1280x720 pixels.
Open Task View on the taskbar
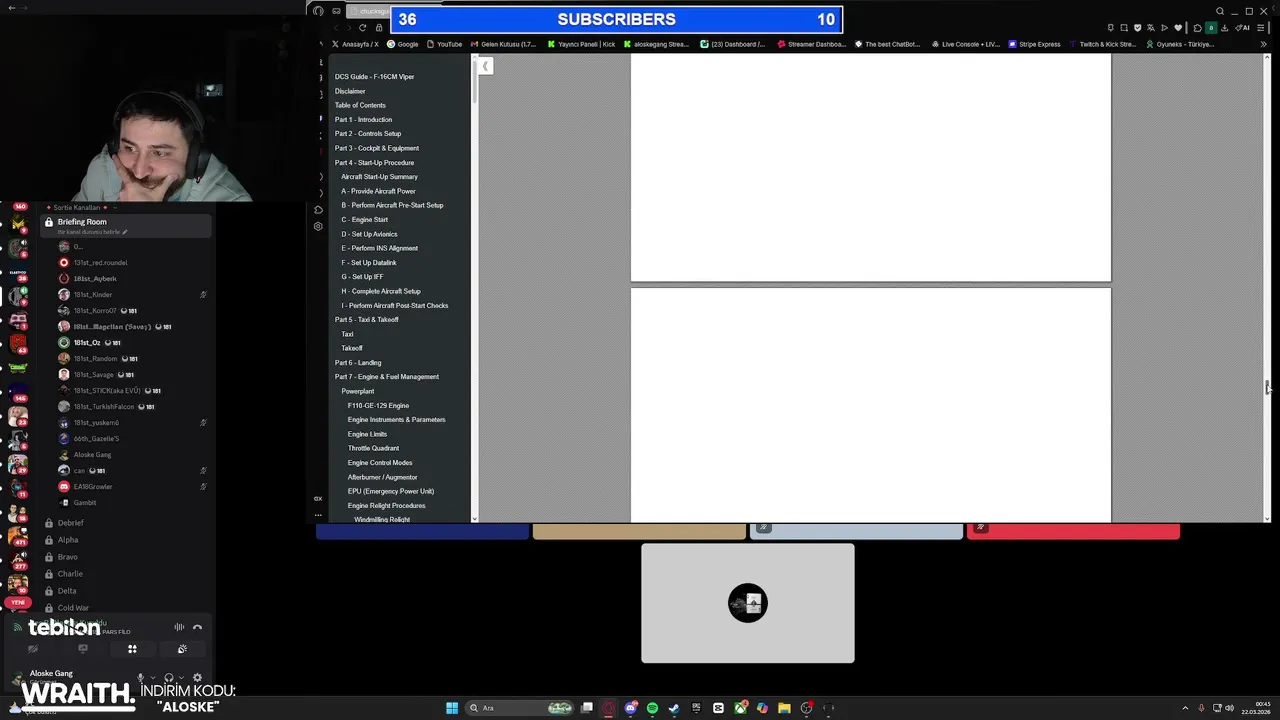(x=587, y=708)
